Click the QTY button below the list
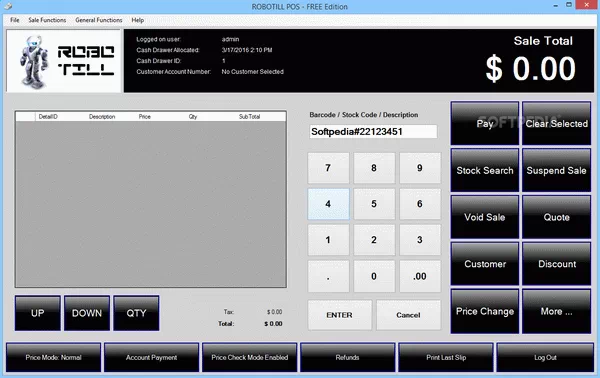This screenshot has height=378, width=600. [136, 313]
